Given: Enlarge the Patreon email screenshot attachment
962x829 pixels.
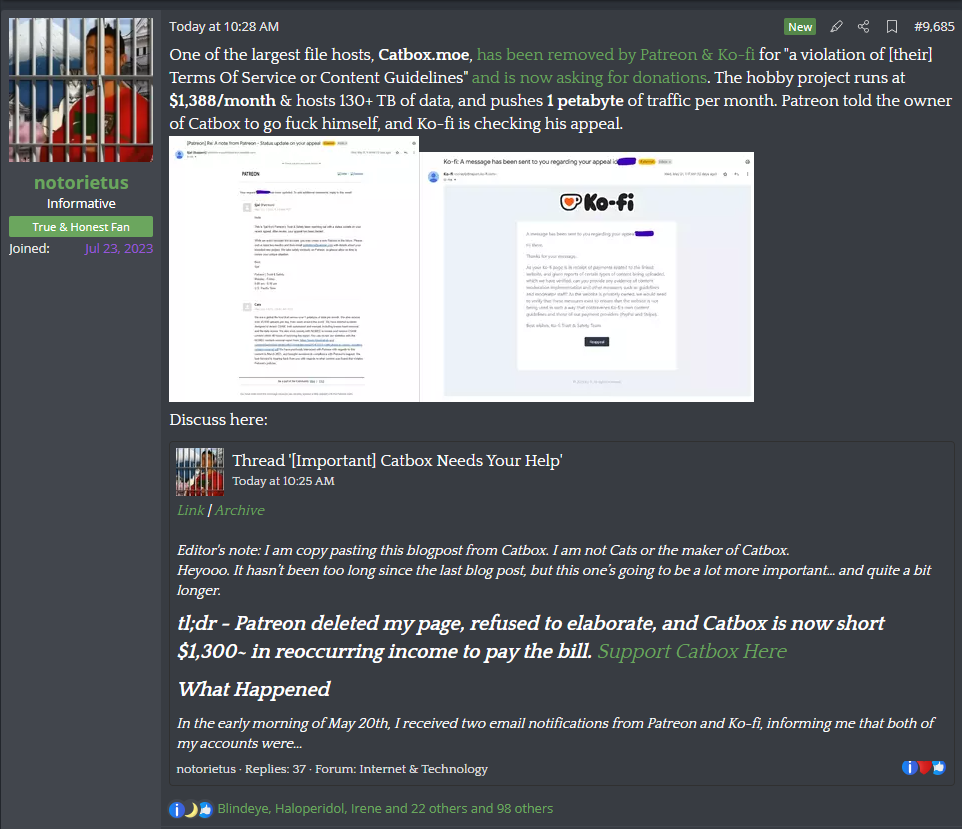Looking at the screenshot, I should [294, 269].
